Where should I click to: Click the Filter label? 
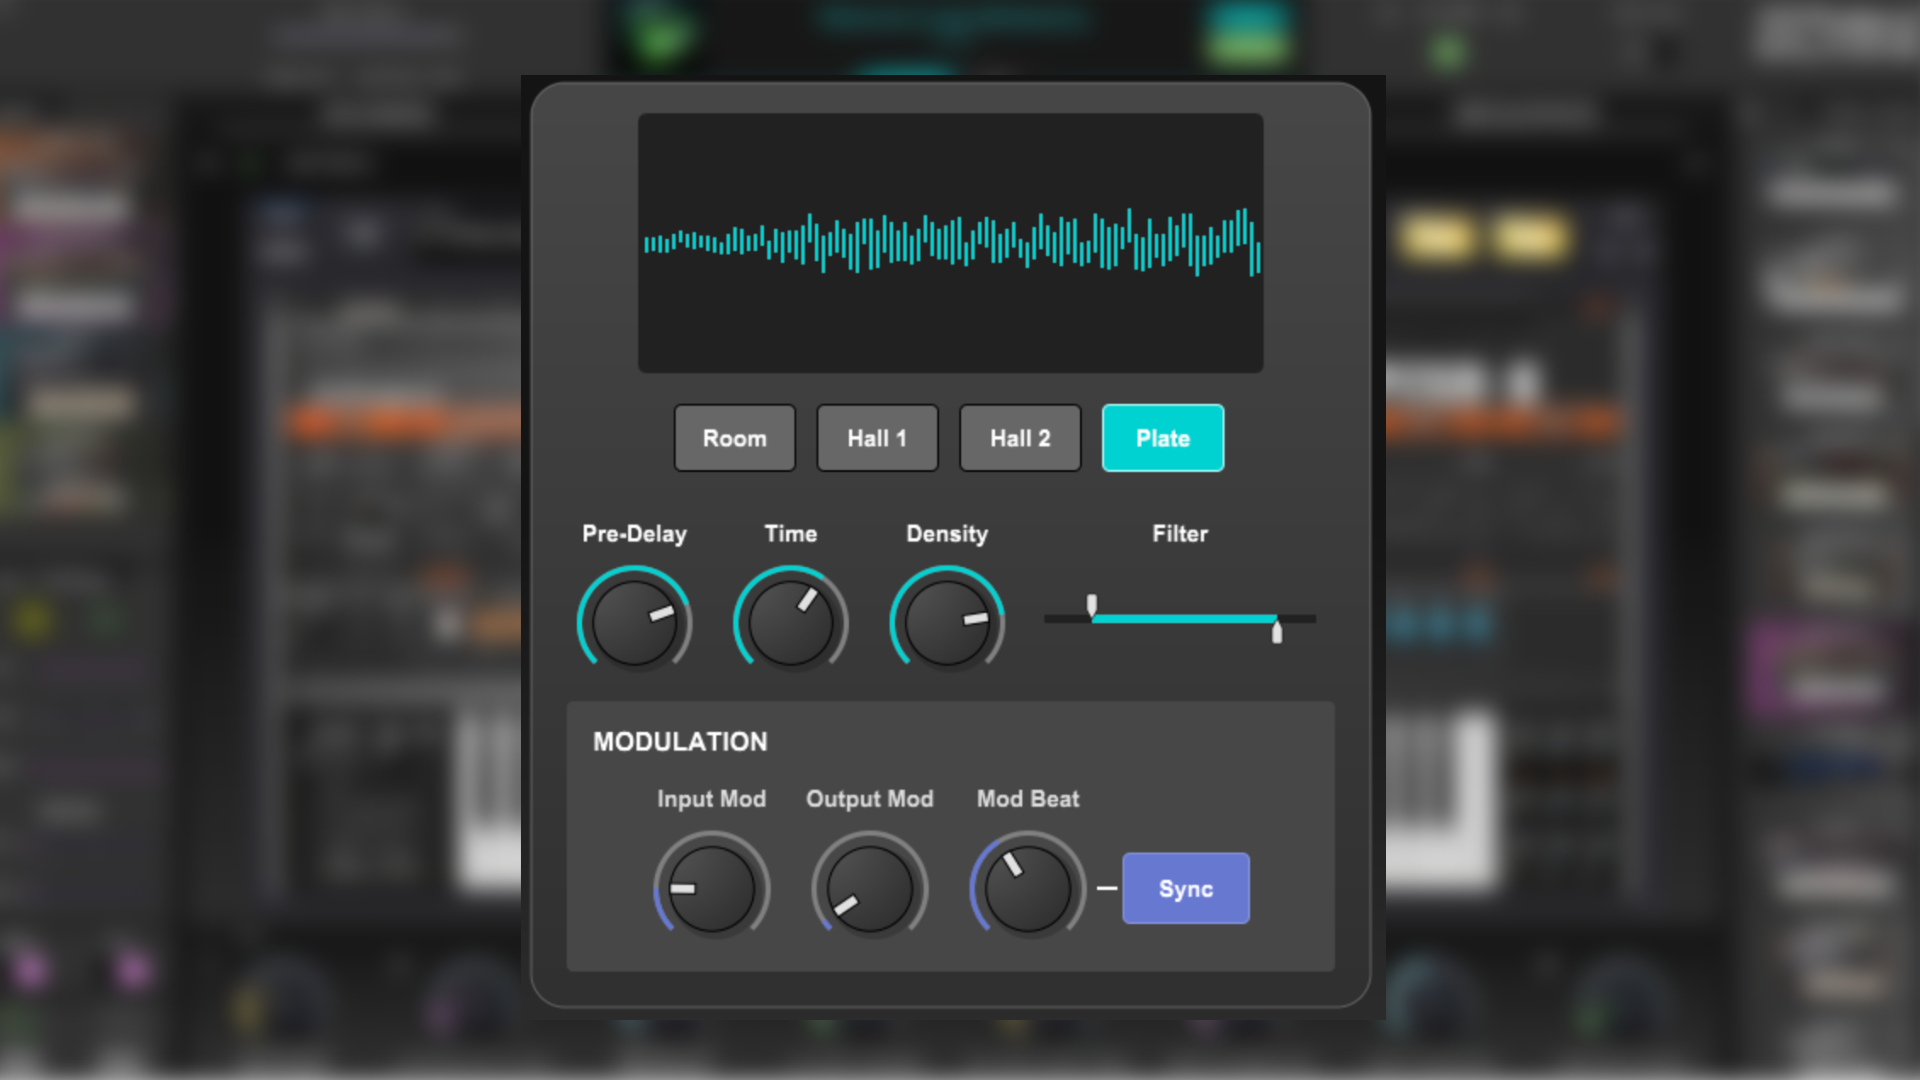coord(1180,534)
